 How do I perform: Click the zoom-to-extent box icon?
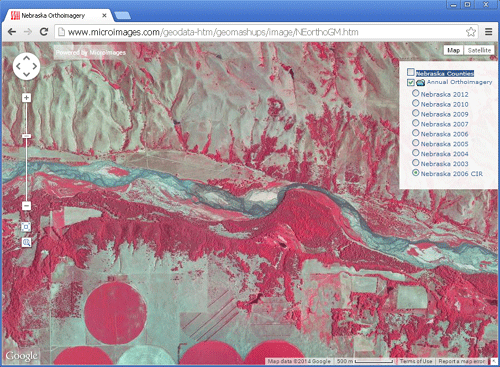click(x=26, y=227)
